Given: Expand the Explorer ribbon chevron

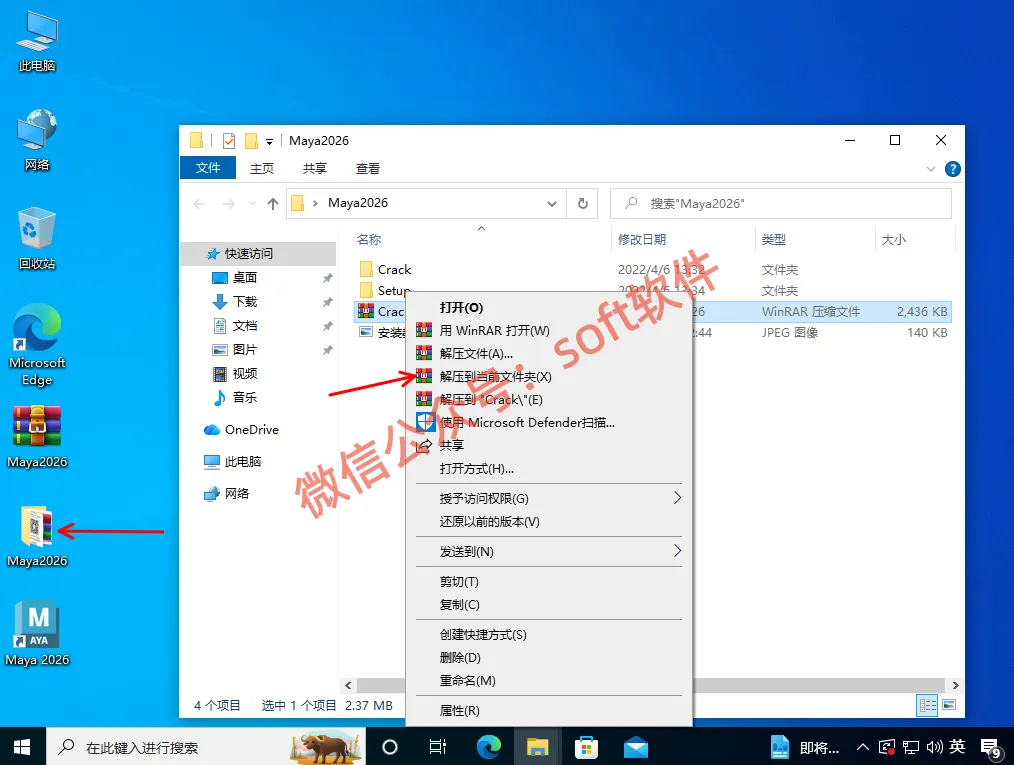Looking at the screenshot, I should pos(931,169).
